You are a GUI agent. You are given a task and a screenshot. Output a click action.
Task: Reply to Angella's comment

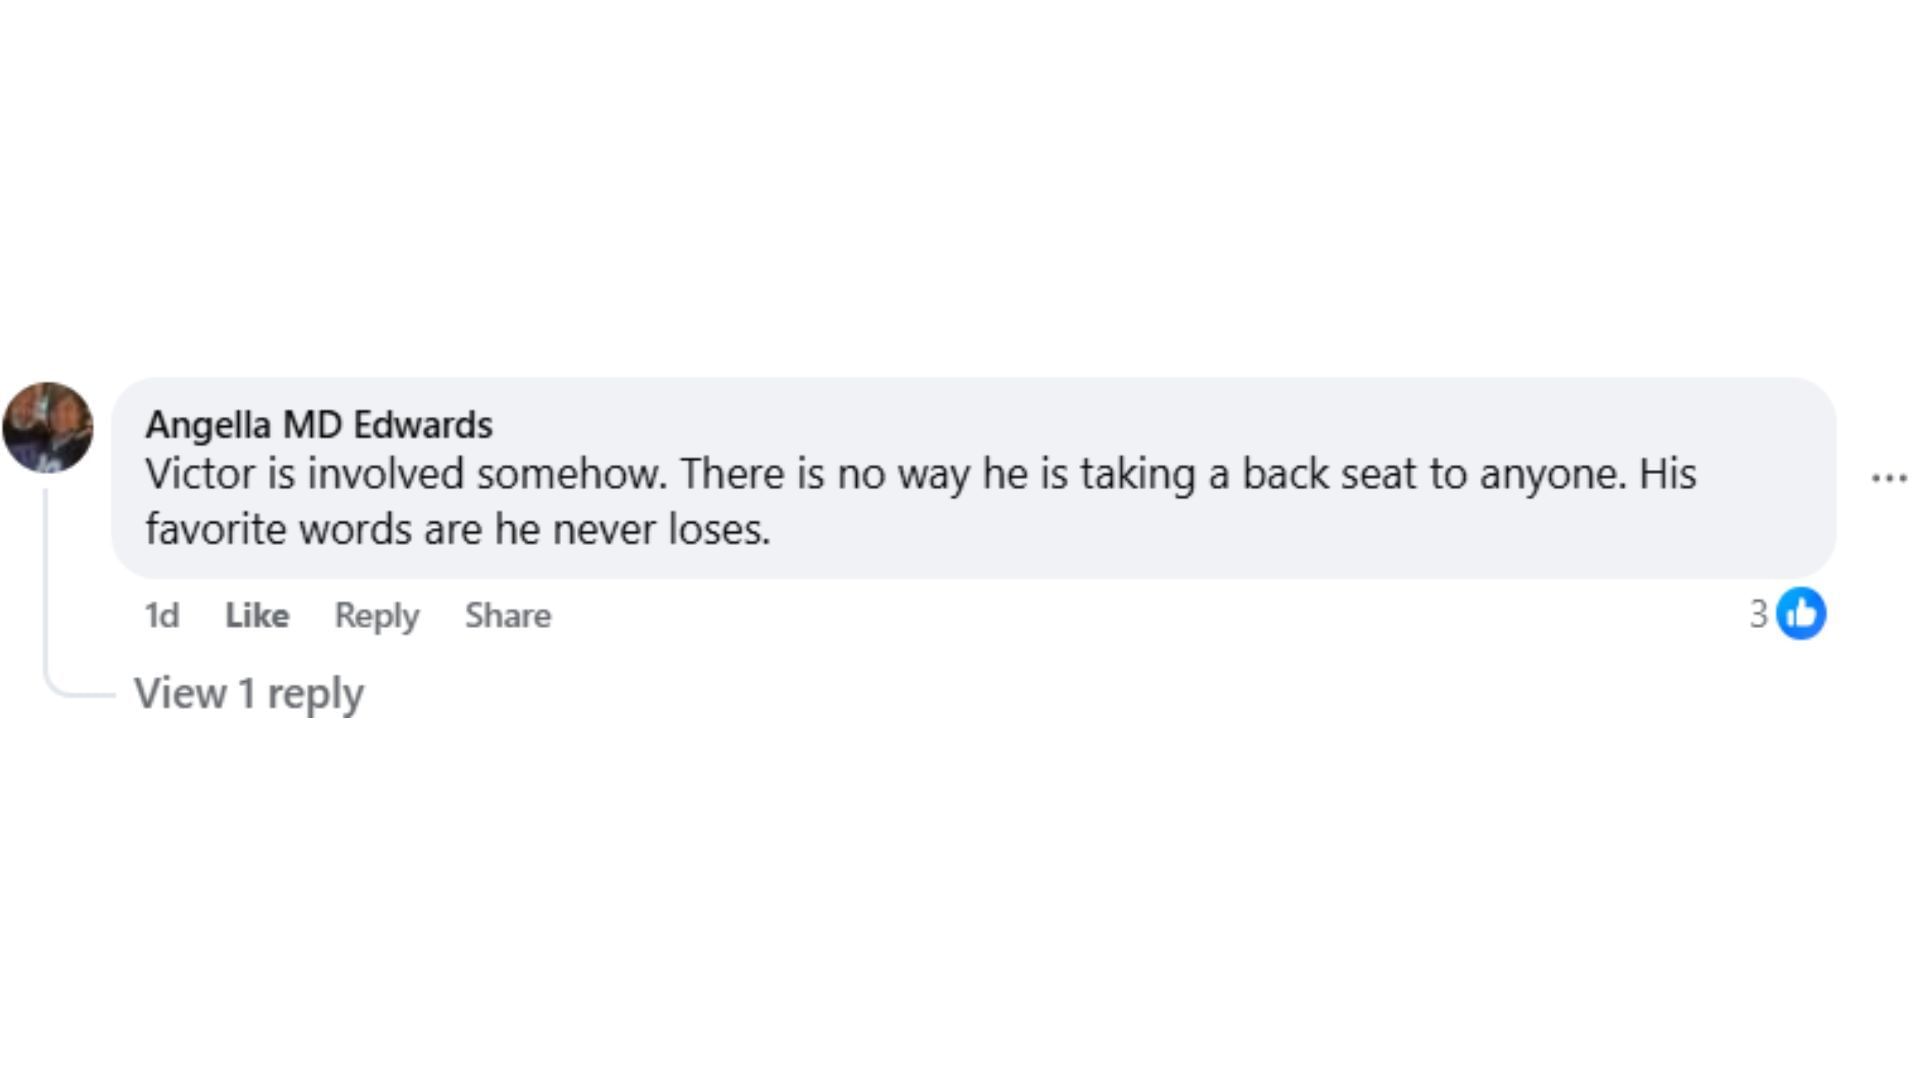point(376,615)
